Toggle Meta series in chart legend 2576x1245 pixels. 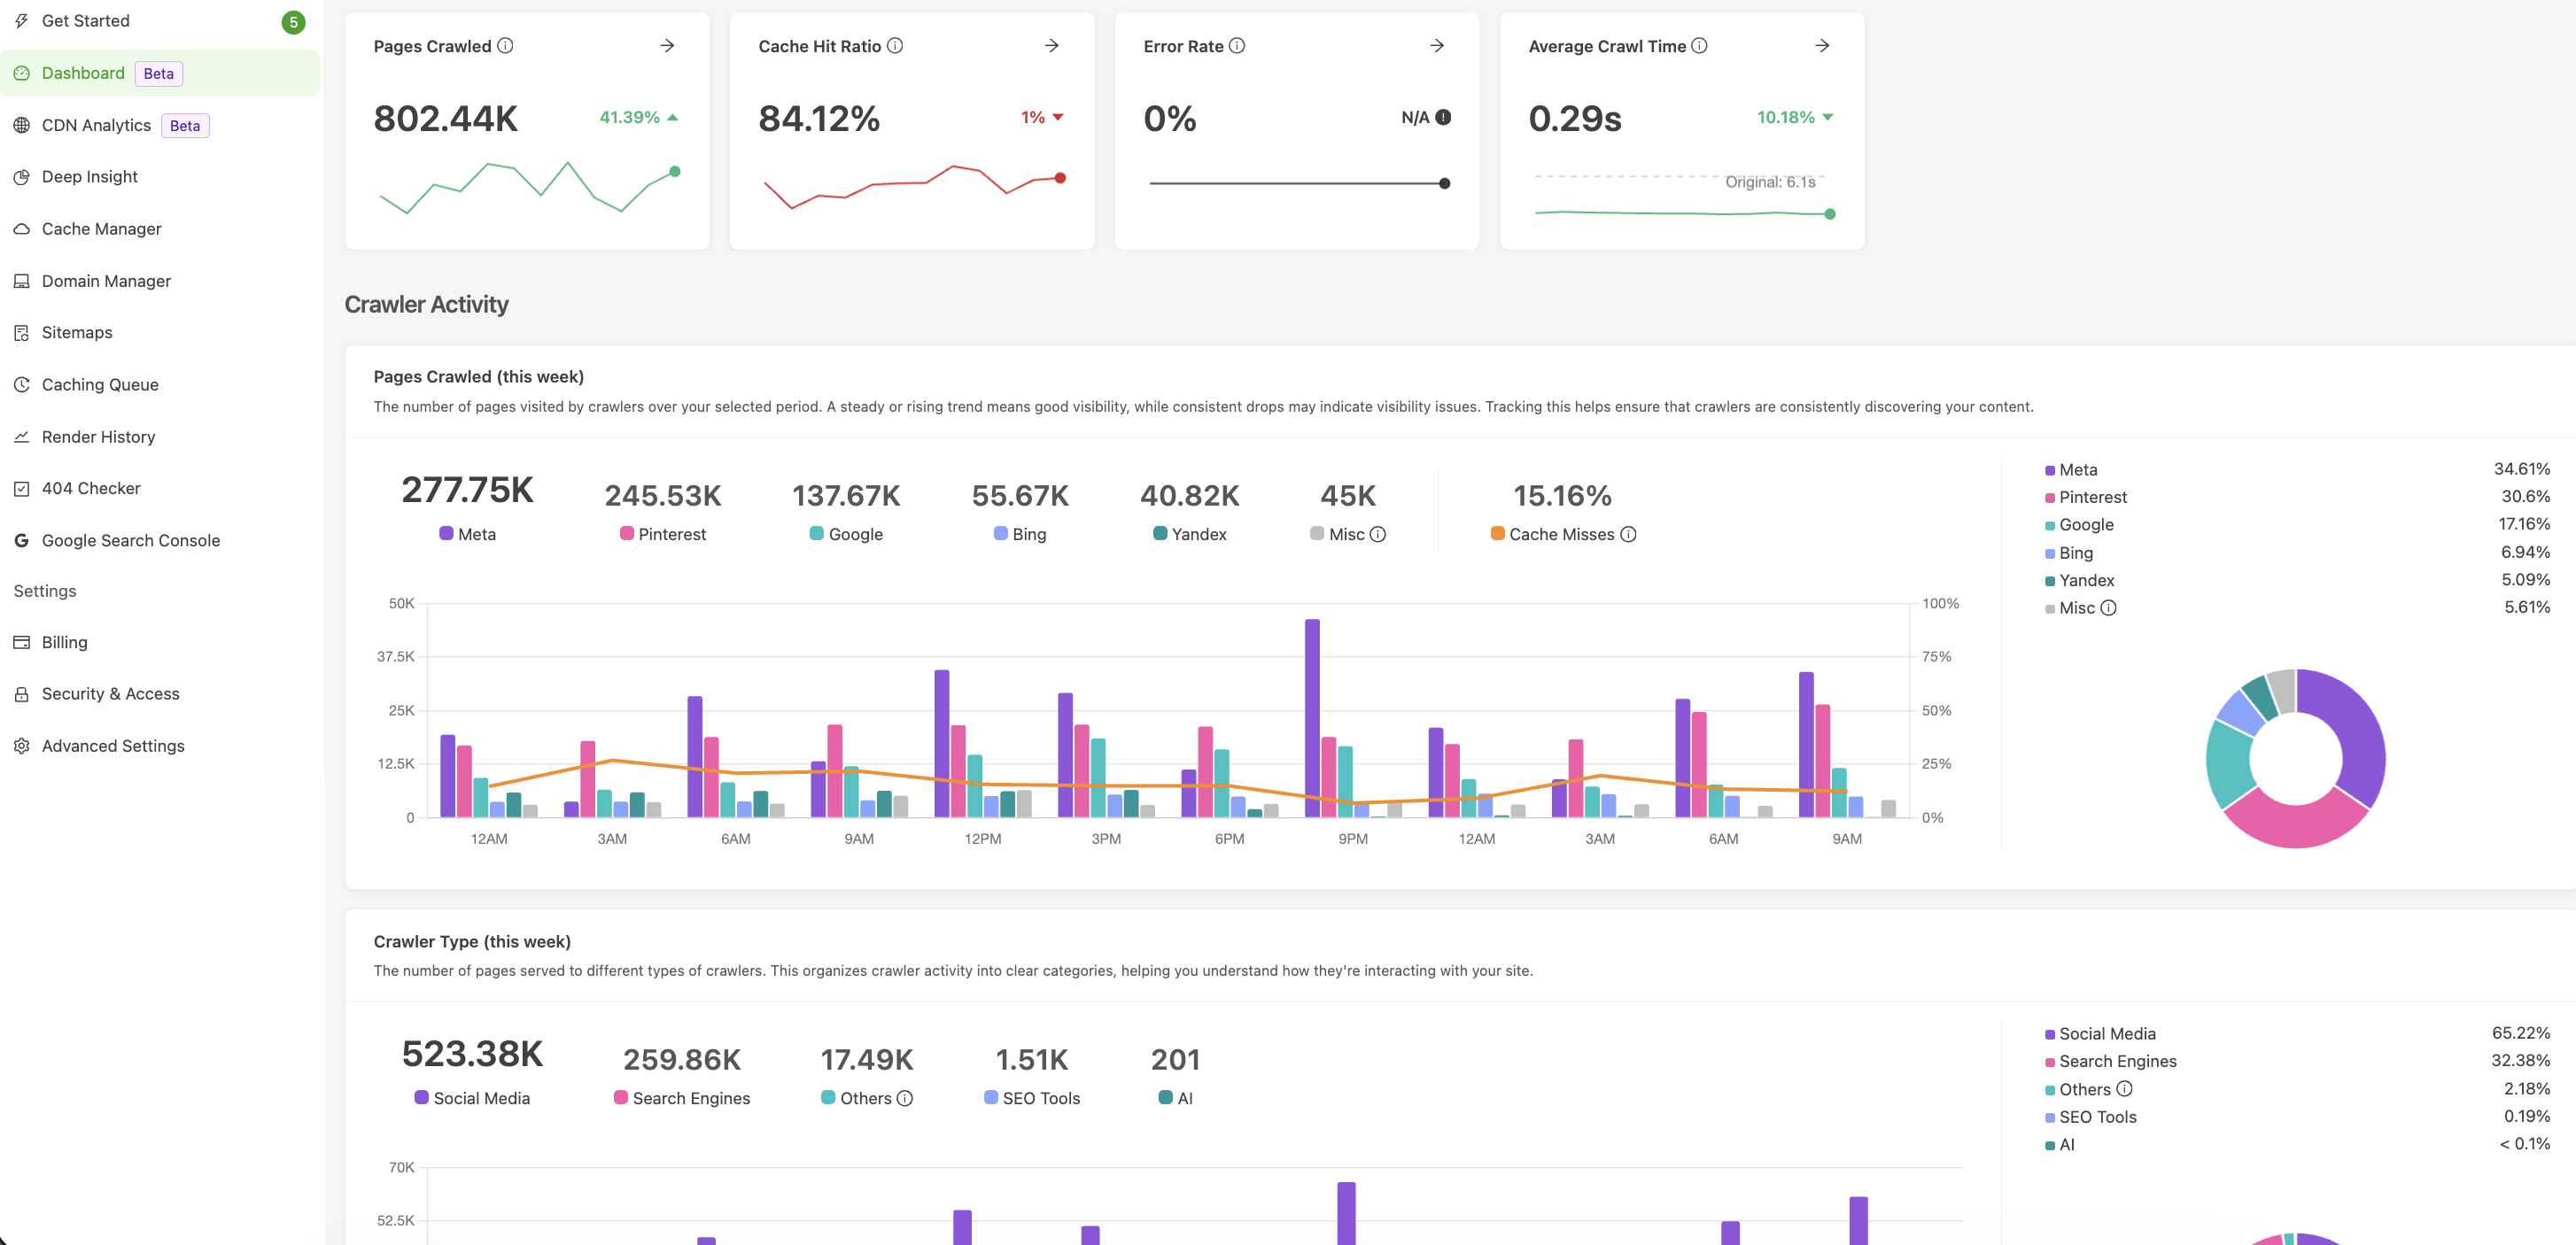(x=2070, y=470)
